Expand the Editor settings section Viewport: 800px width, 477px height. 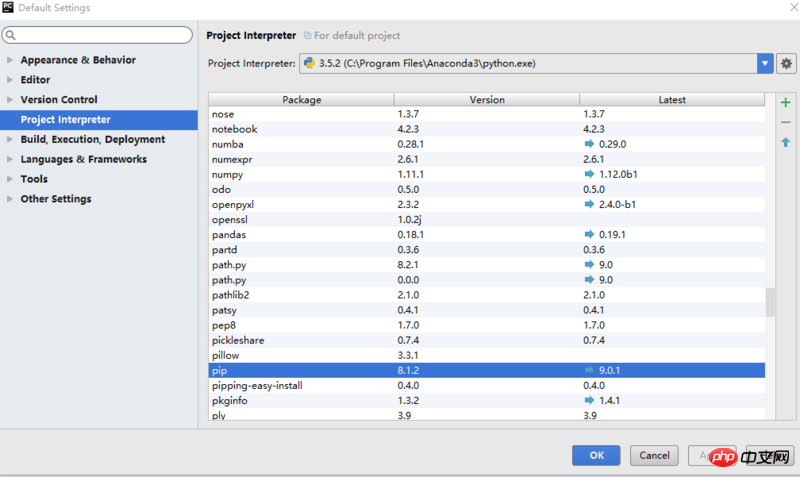tap(10, 80)
